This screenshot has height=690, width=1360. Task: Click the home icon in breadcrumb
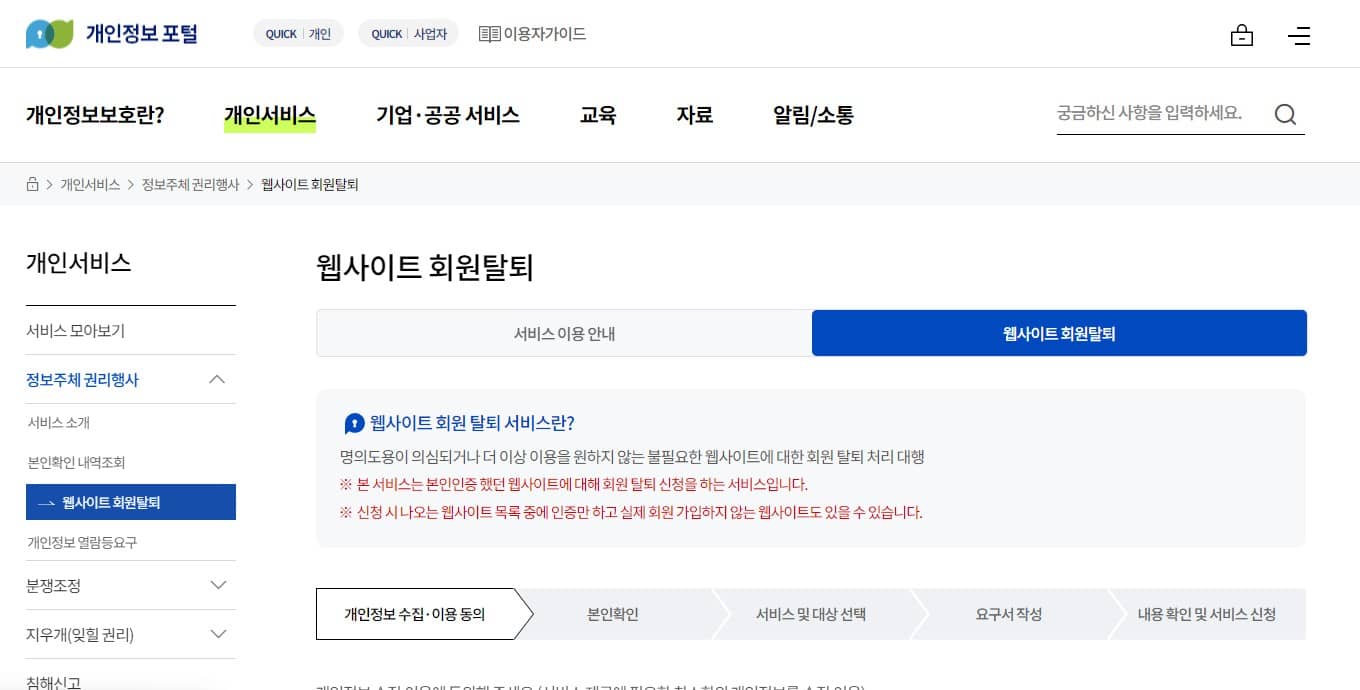click(x=33, y=185)
